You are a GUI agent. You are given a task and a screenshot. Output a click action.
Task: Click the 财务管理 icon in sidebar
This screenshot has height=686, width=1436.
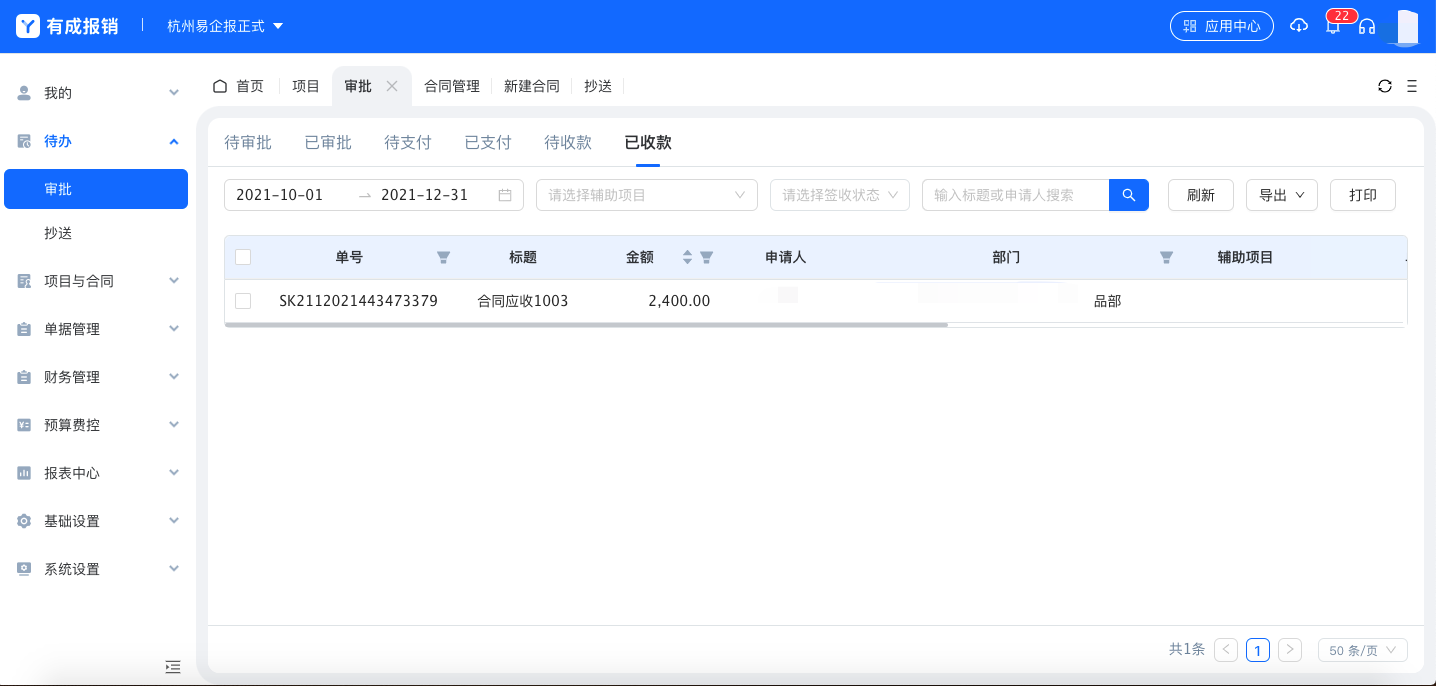click(25, 377)
